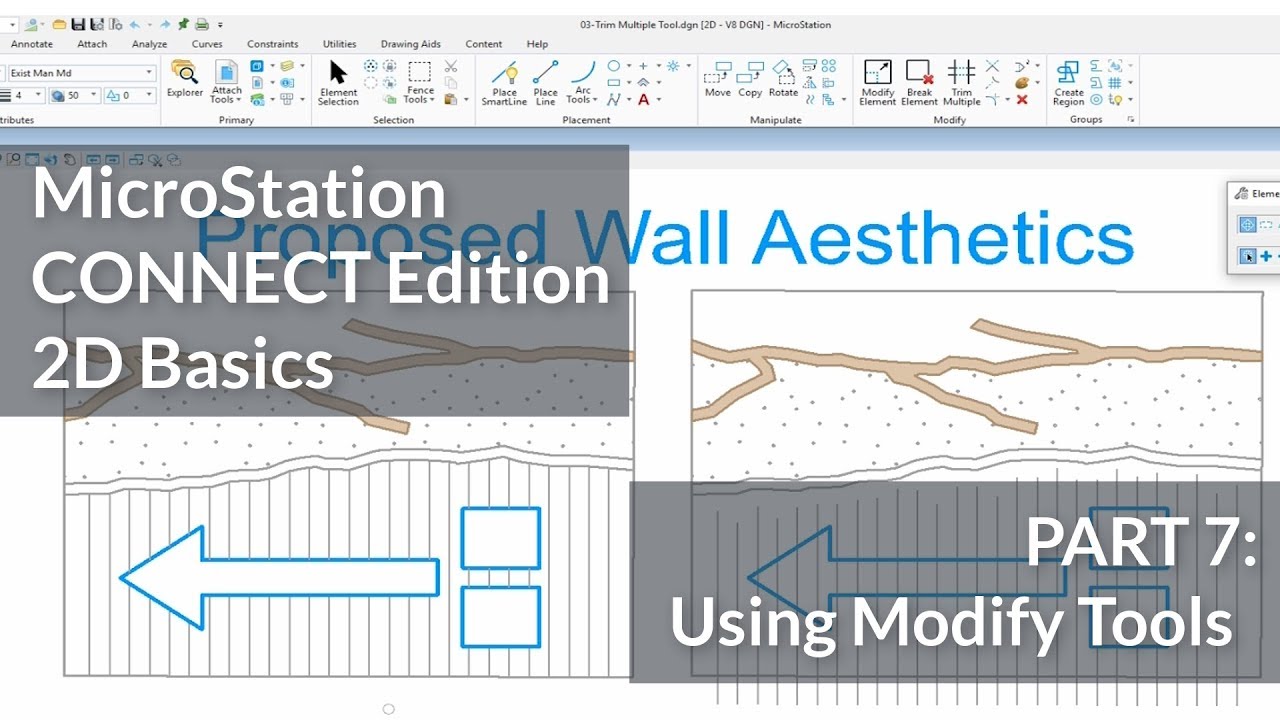This screenshot has width=1280, height=720.
Task: Activate the Place Line tool
Action: pos(545,84)
